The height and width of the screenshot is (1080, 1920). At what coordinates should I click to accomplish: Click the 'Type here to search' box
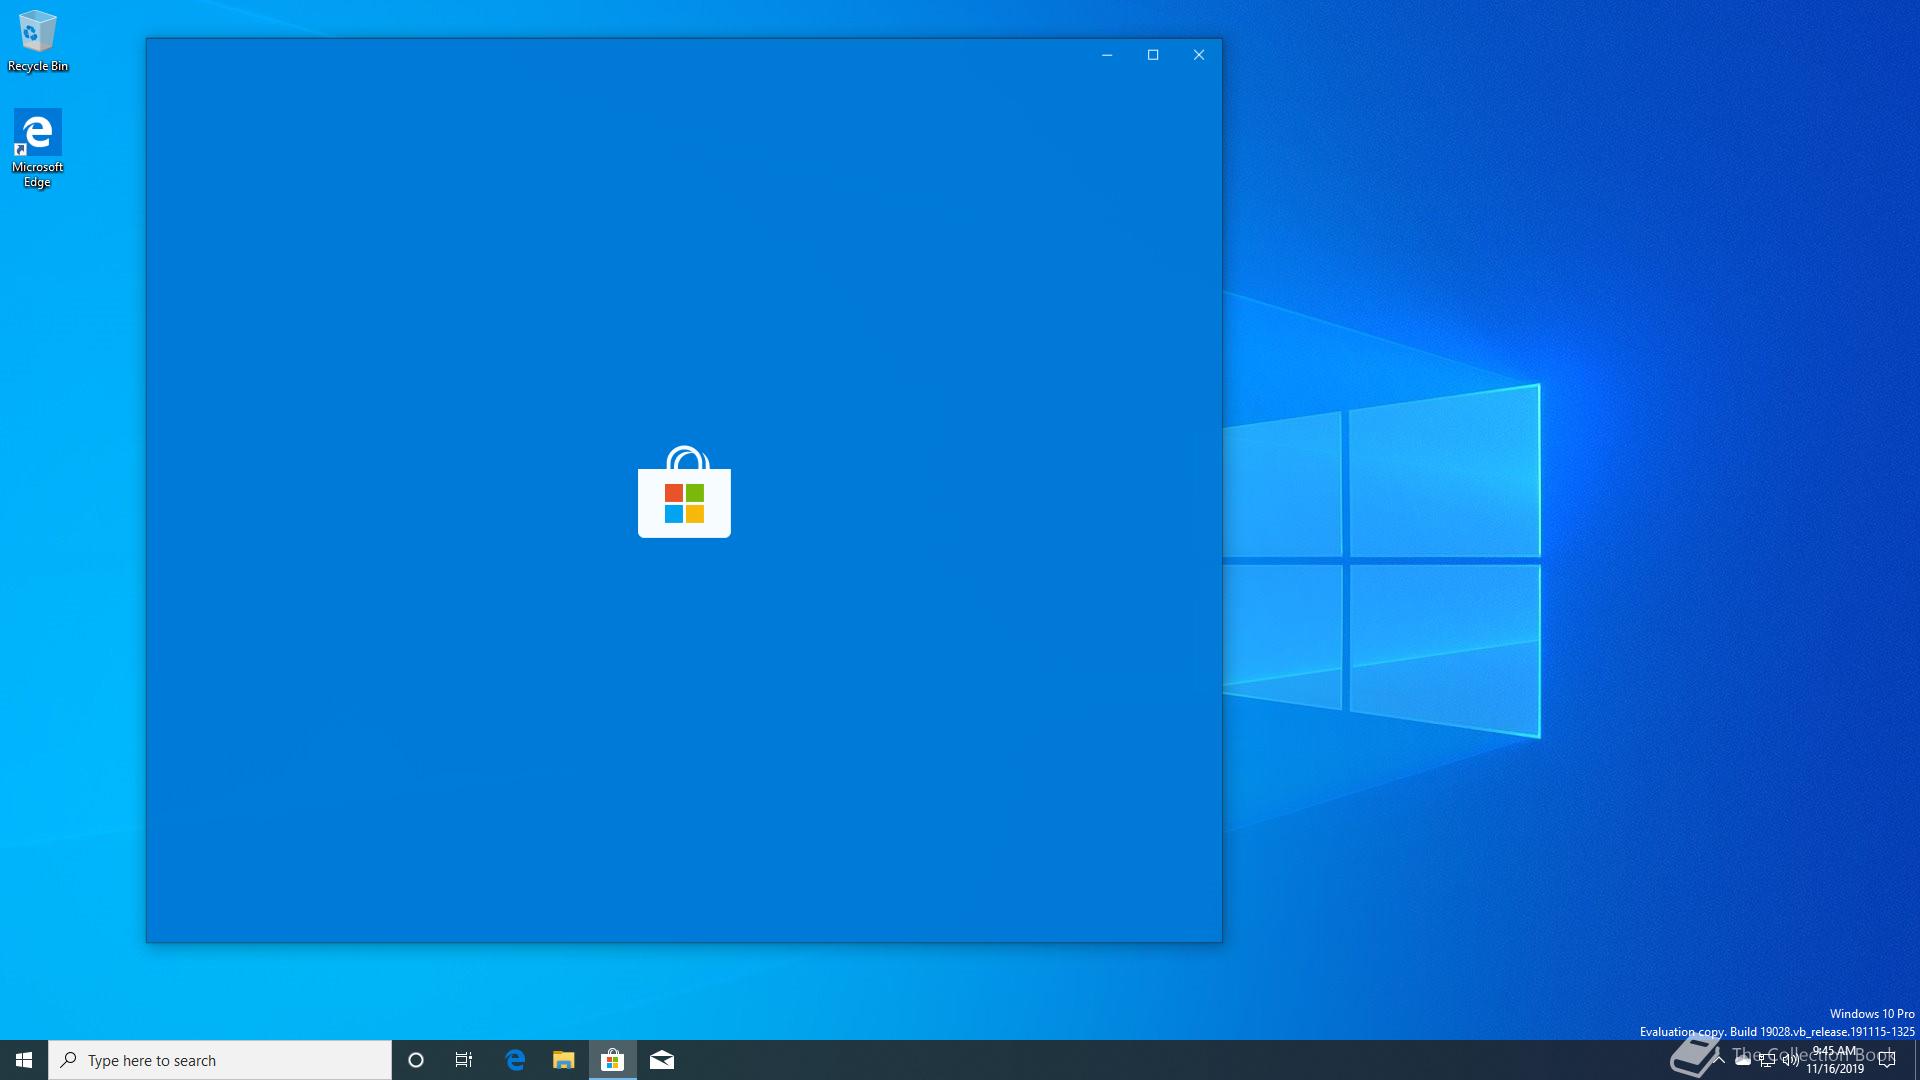click(220, 1060)
